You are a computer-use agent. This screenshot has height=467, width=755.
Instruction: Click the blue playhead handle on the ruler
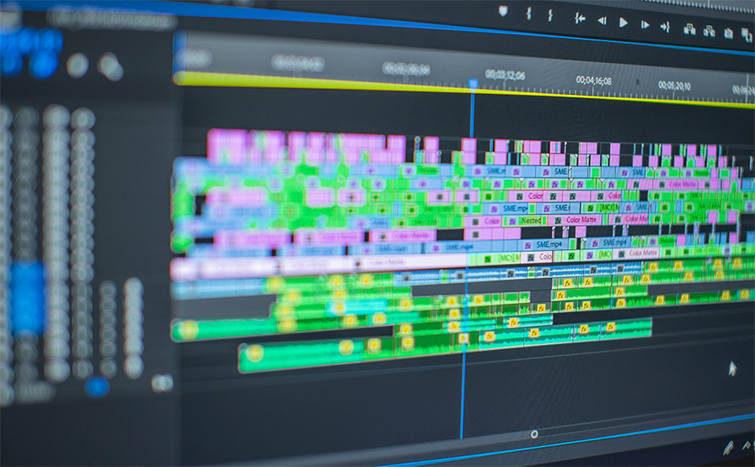473,85
